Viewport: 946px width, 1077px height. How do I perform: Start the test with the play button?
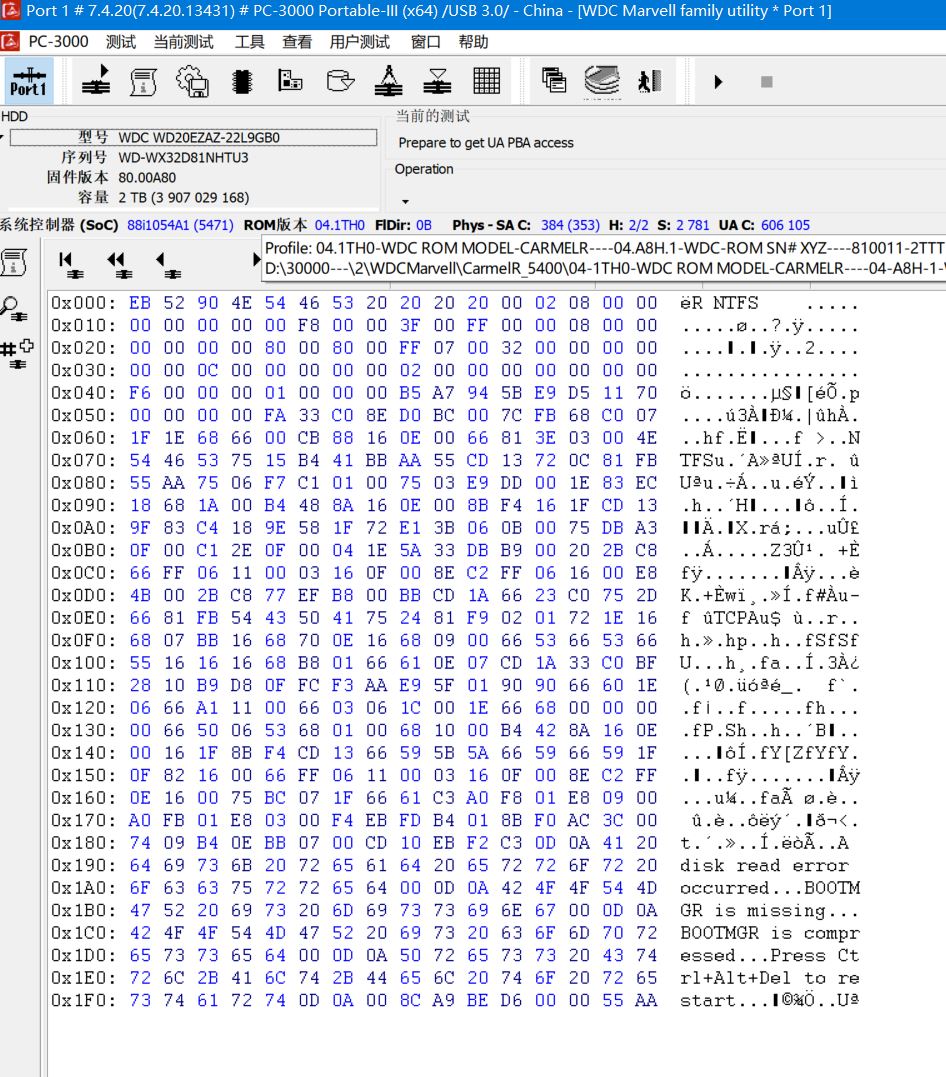click(719, 82)
